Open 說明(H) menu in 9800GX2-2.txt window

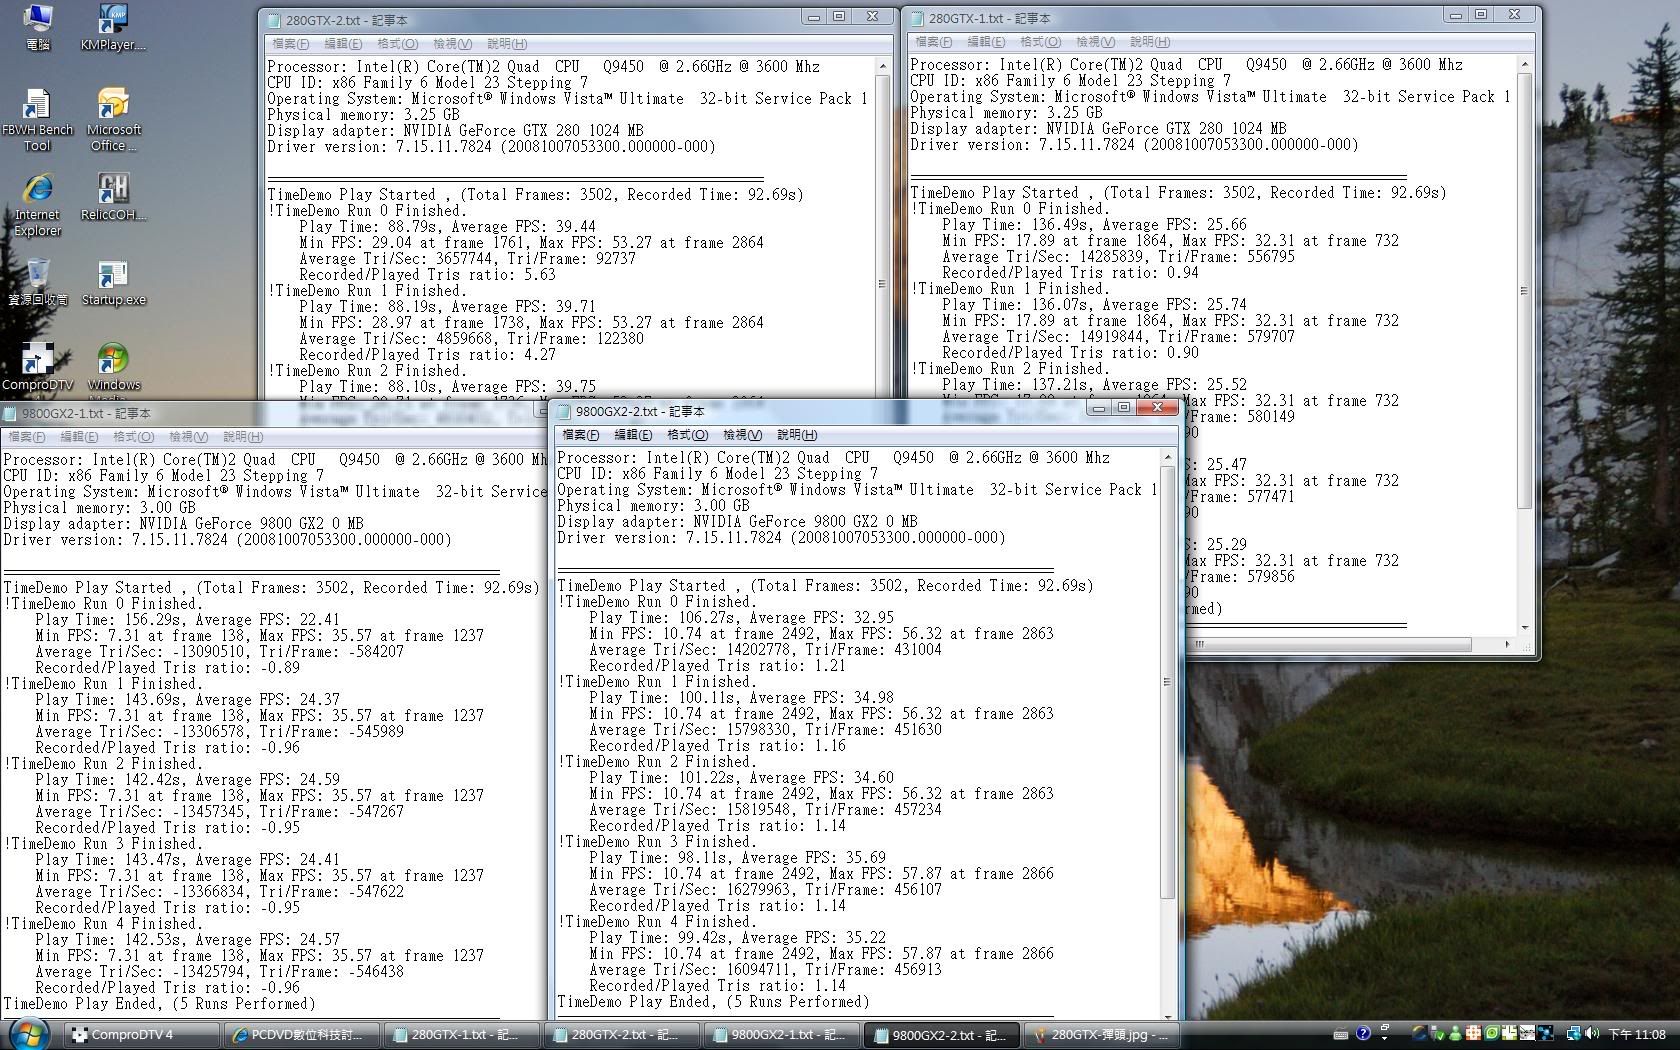click(797, 435)
